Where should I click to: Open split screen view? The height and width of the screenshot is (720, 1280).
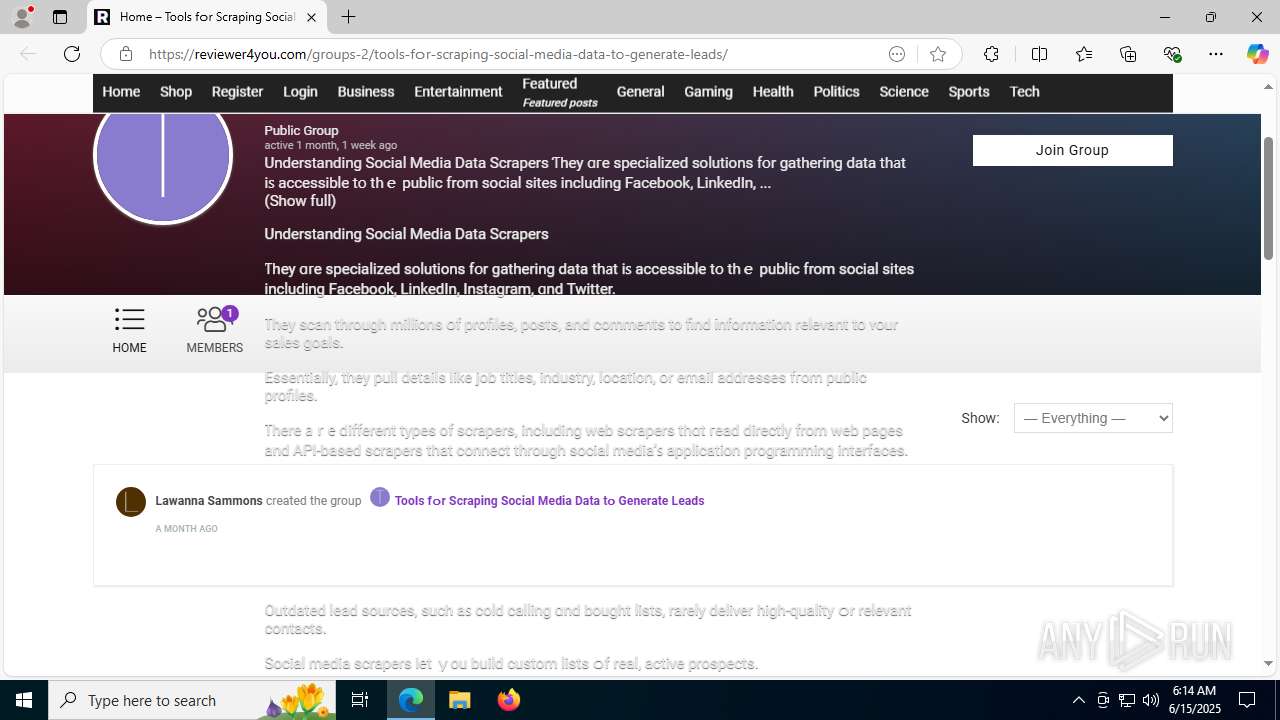click(x=1039, y=54)
